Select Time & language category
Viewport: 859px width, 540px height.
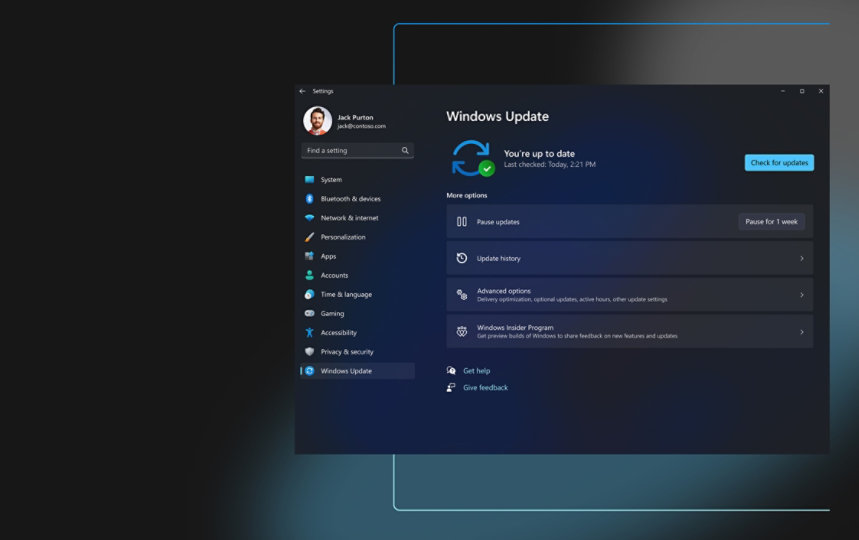tap(346, 295)
